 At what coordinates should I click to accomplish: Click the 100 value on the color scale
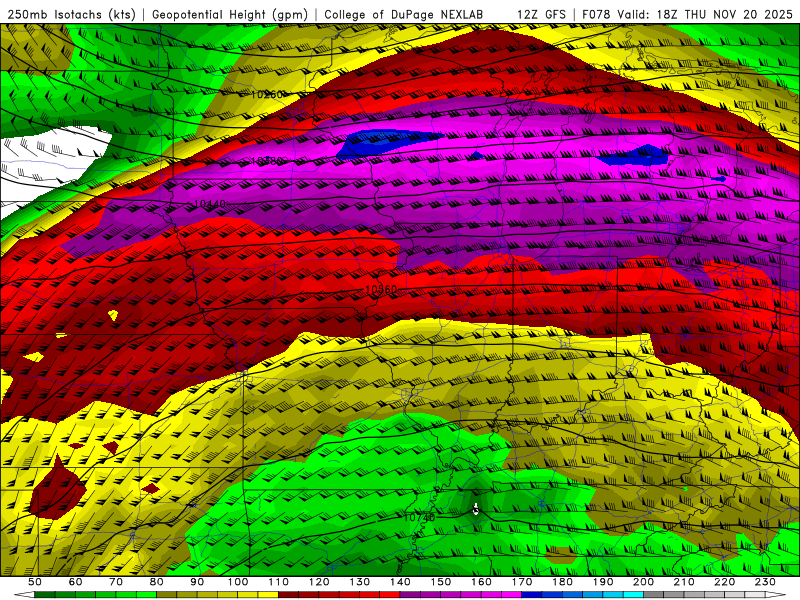point(238,582)
